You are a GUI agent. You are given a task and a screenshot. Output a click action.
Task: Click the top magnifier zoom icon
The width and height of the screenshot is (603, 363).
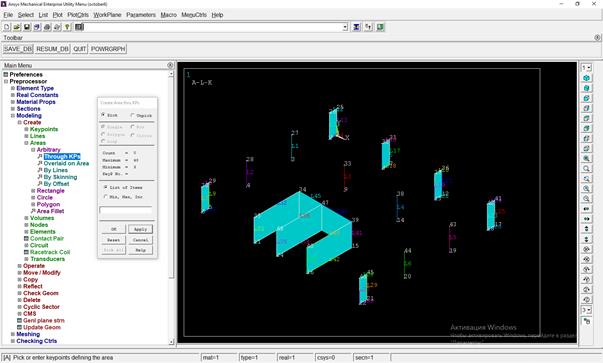(586, 158)
